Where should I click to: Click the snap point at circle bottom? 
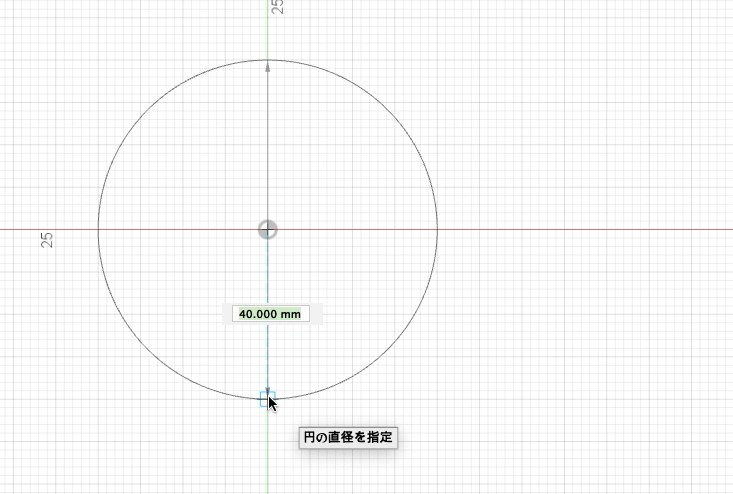click(x=267, y=399)
